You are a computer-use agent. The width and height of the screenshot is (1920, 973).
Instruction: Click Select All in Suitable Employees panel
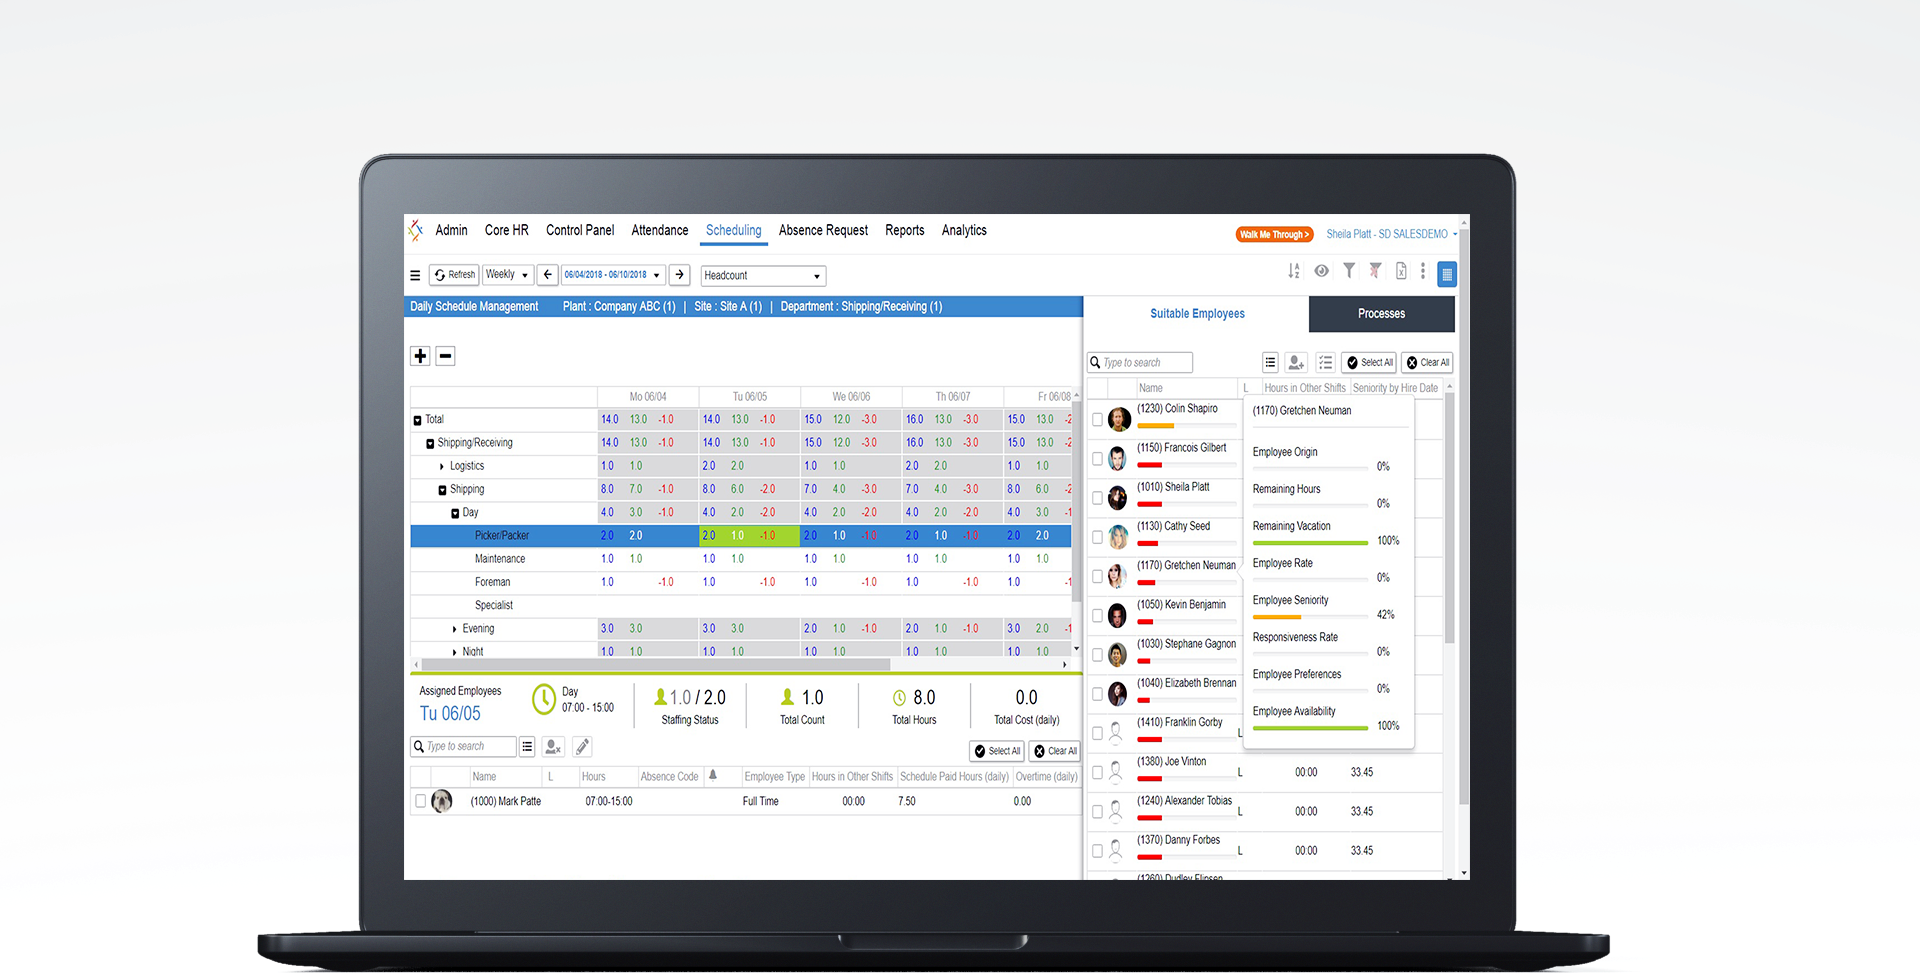coord(1370,363)
